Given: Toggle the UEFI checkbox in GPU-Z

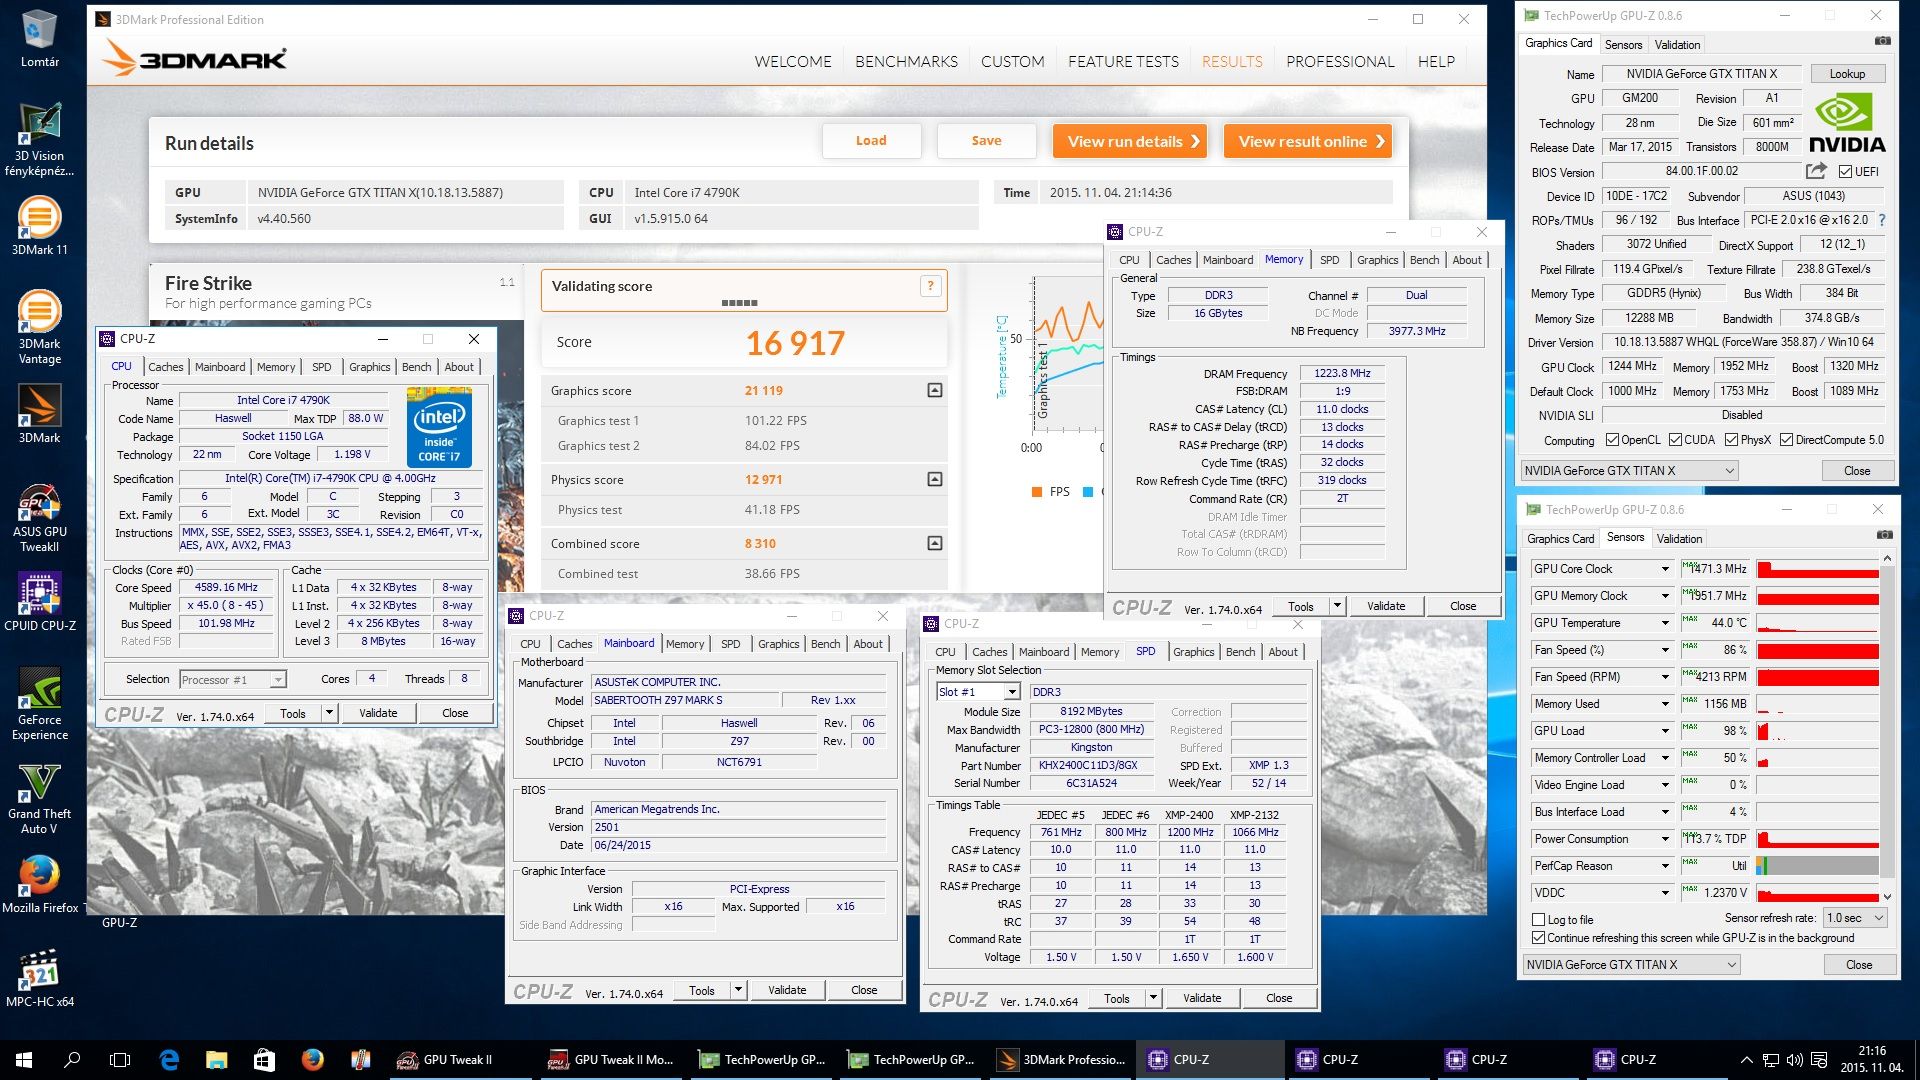Looking at the screenshot, I should (1845, 172).
